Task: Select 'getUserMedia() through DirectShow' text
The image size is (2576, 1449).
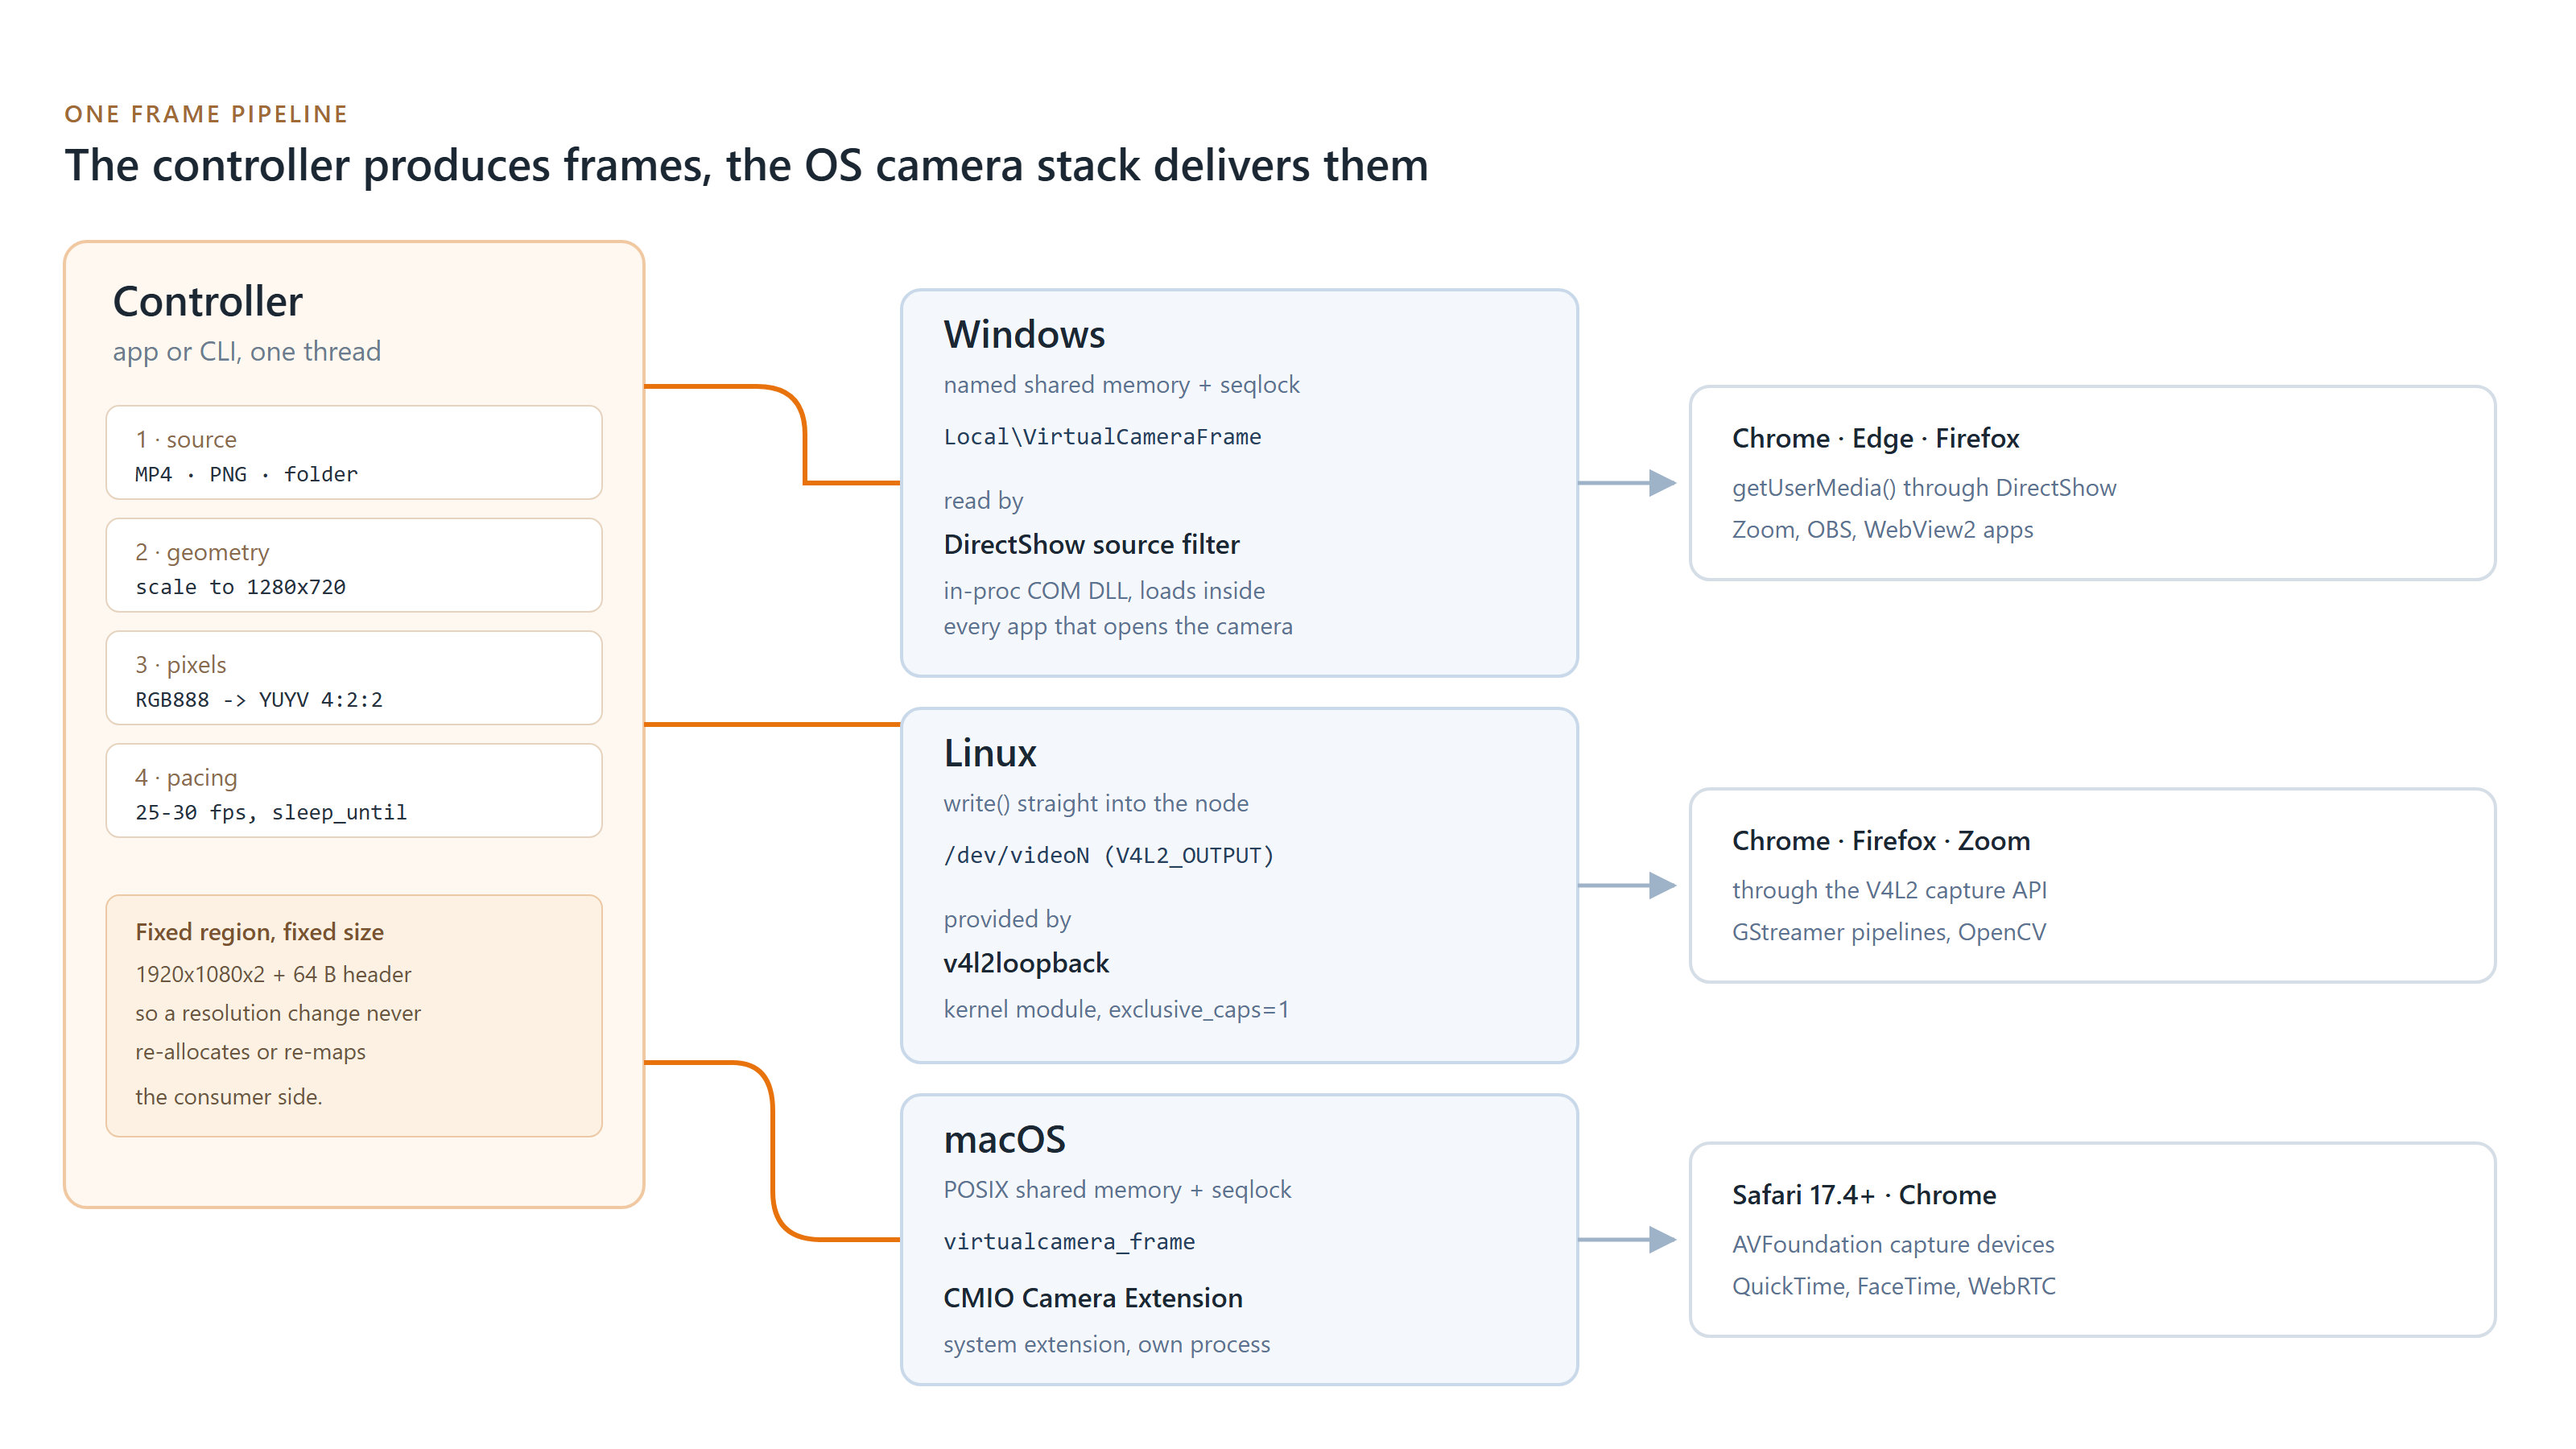Action: [1924, 488]
